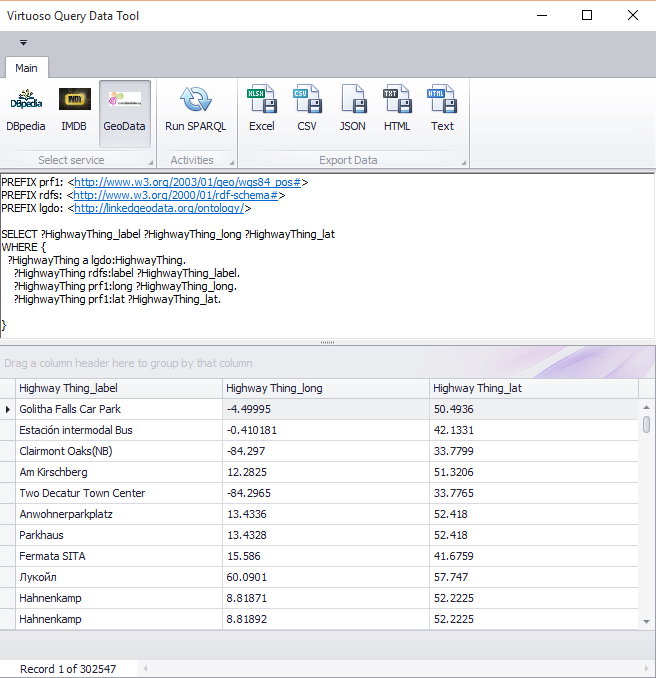This screenshot has height=678, width=656.
Task: Minimize the Virtuoso Query Data Tool window
Action: [x=542, y=16]
